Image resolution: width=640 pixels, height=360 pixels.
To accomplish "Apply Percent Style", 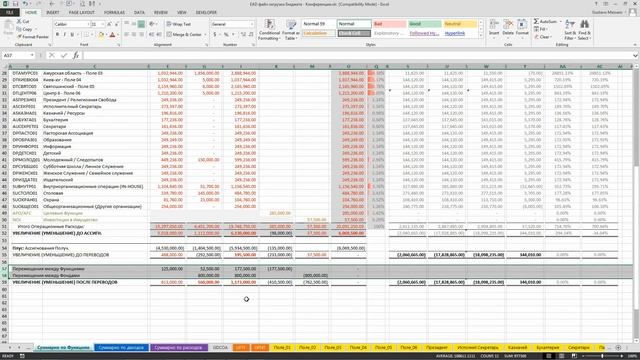I will (226, 35).
